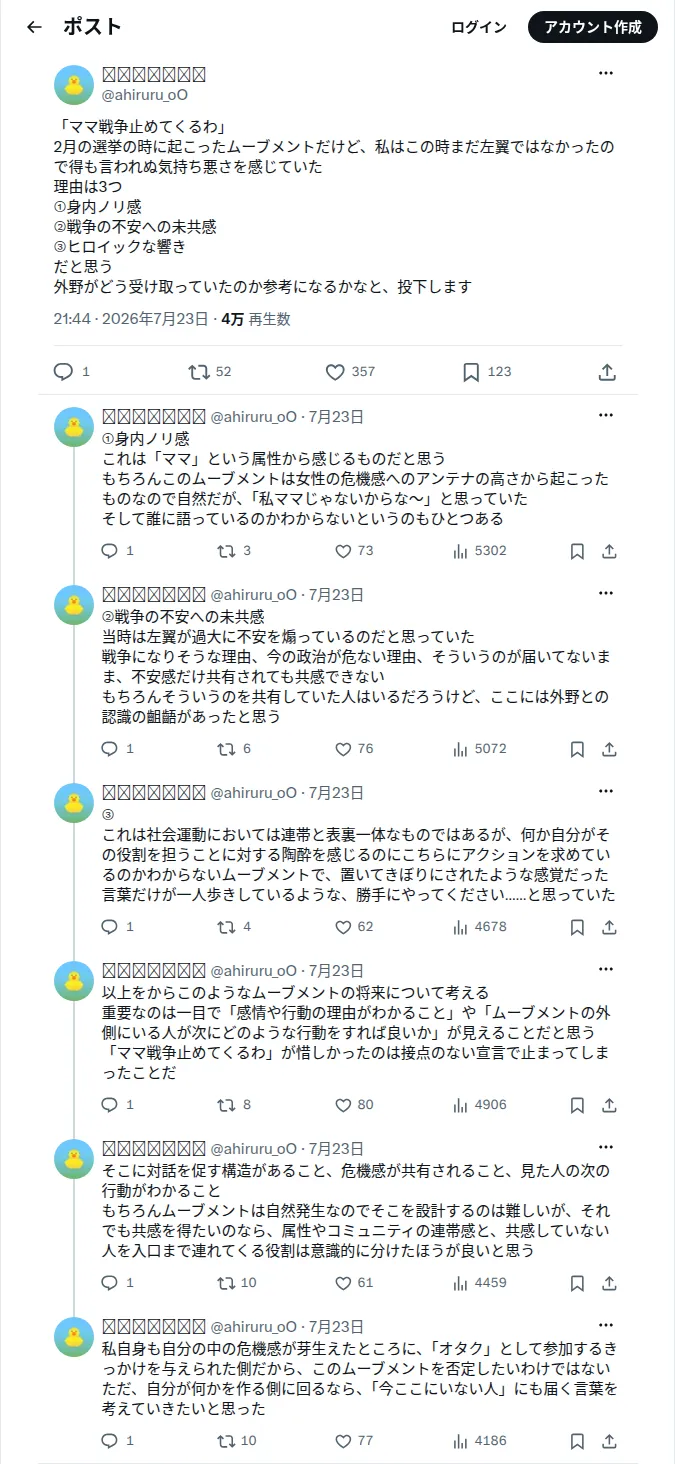The image size is (675, 1464).
Task: Repost the ②戦争の不安 reply with 6 reposts
Action: 235,749
